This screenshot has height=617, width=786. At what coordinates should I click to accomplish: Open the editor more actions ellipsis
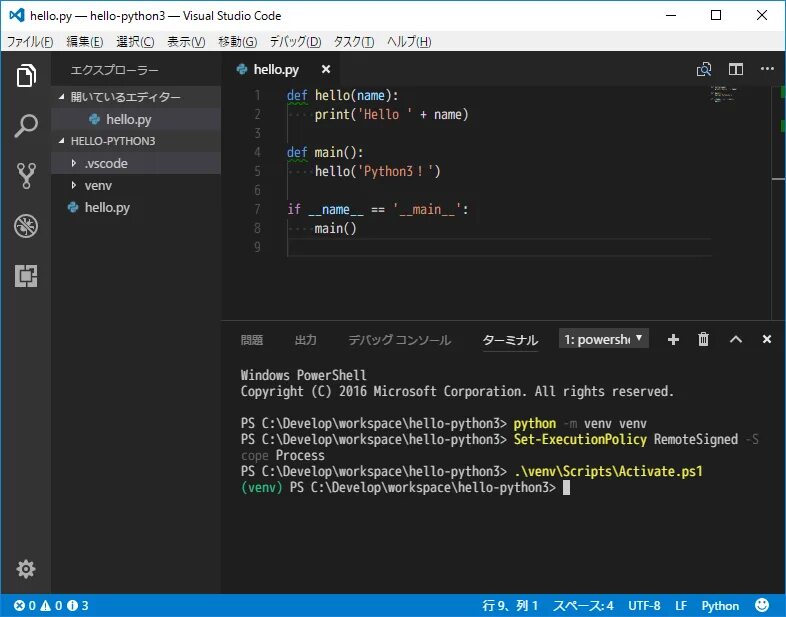(x=767, y=69)
